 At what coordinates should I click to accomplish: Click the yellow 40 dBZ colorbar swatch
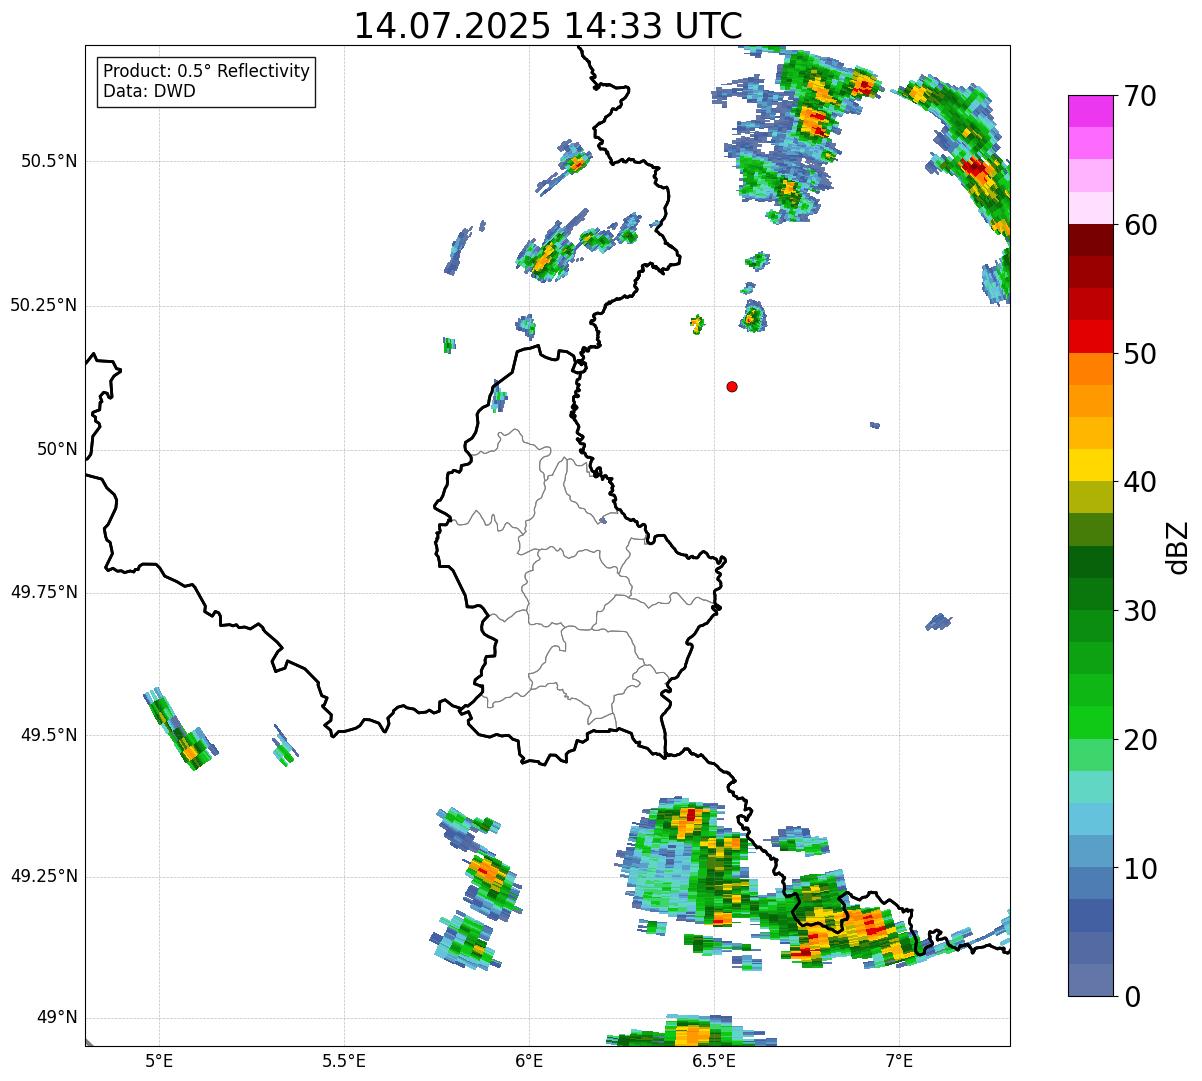1090,465
